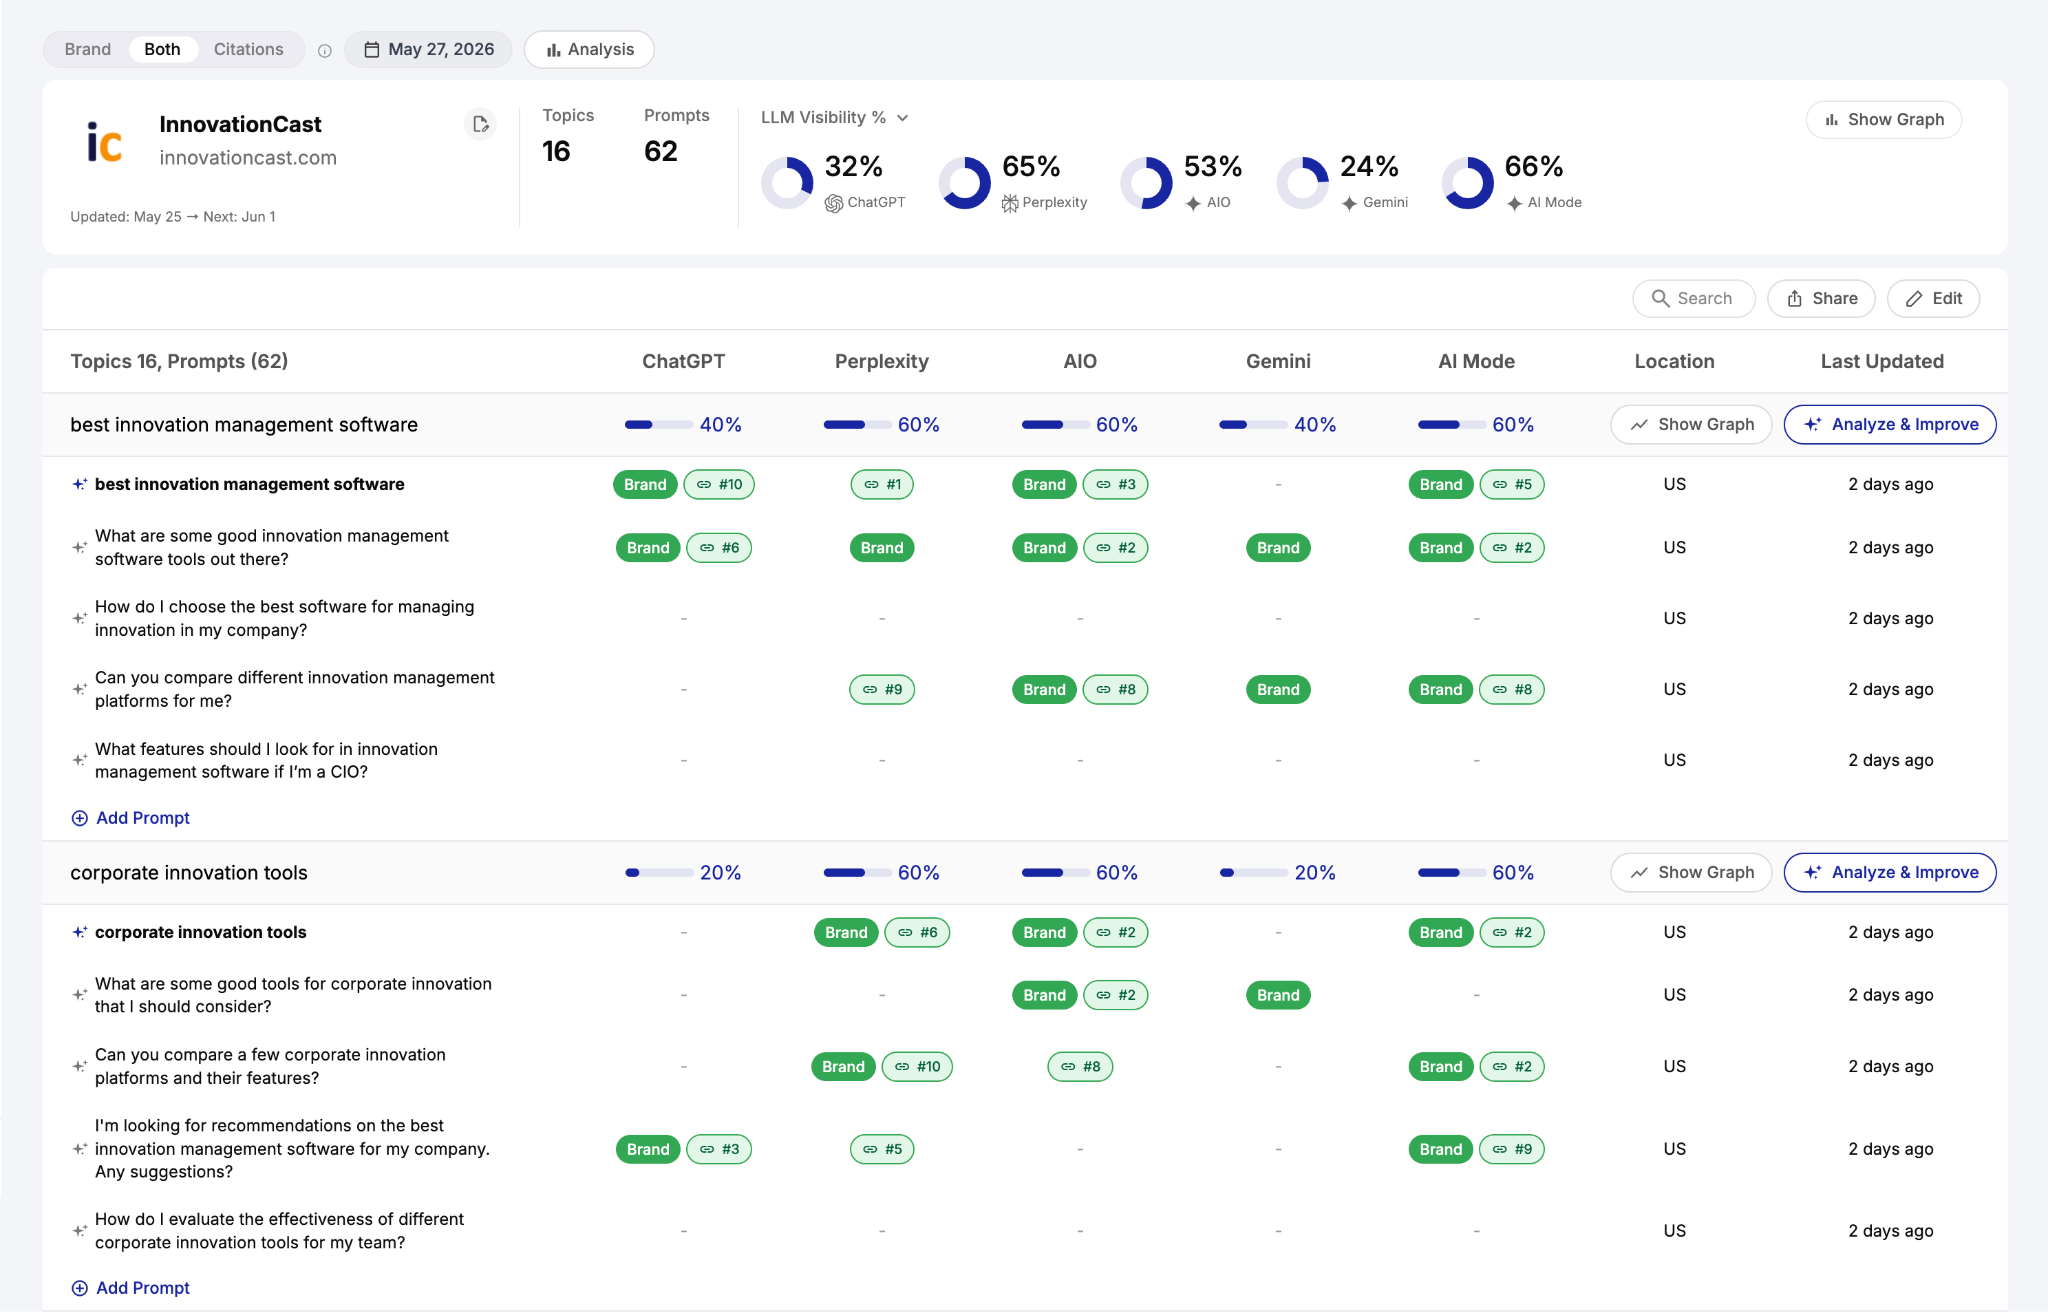
Task: Click the InnovationCast logo
Action: (104, 142)
